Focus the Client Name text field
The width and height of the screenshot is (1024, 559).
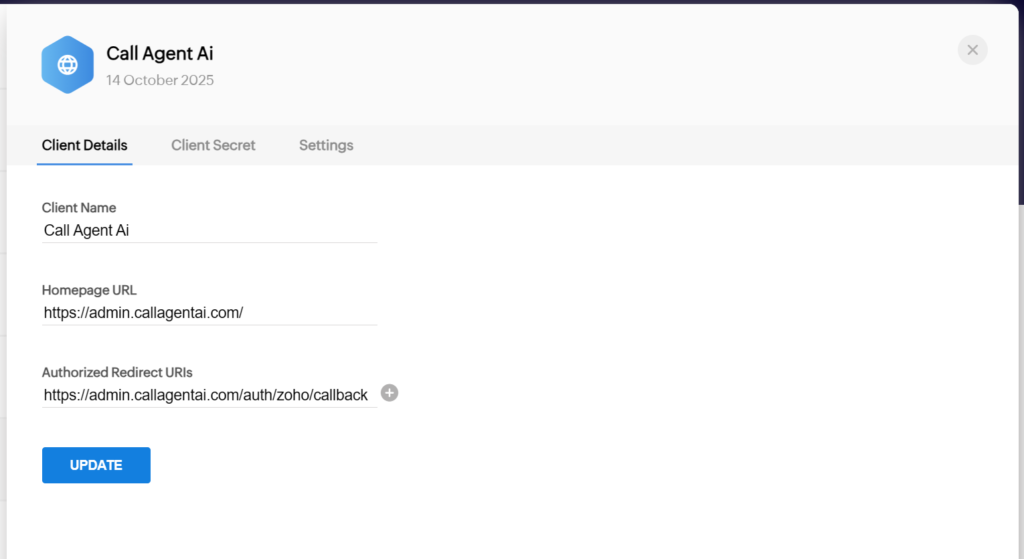[209, 230]
